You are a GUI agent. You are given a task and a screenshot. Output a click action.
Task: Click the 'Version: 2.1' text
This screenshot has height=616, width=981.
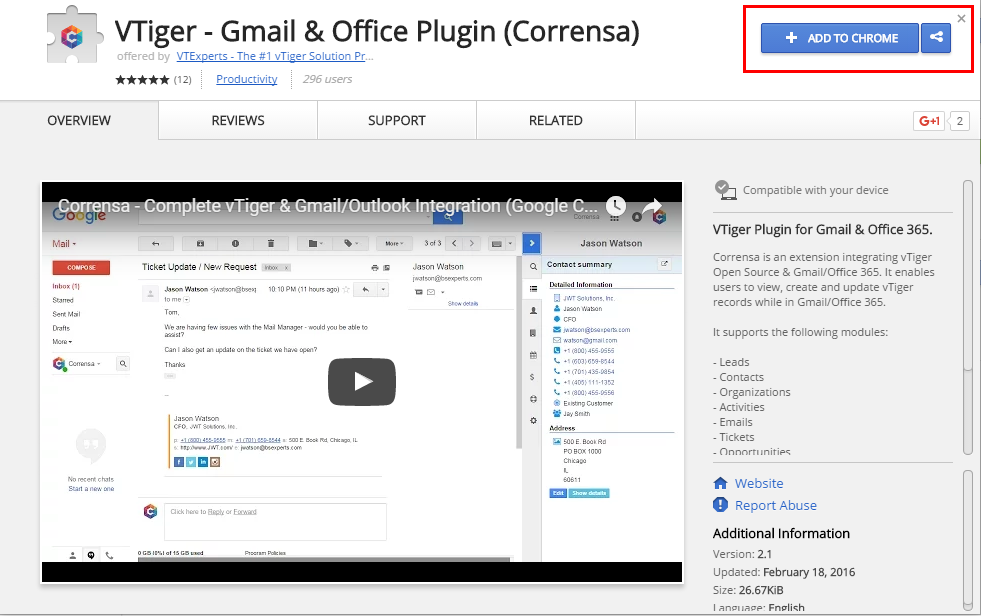pyautogui.click(x=742, y=554)
